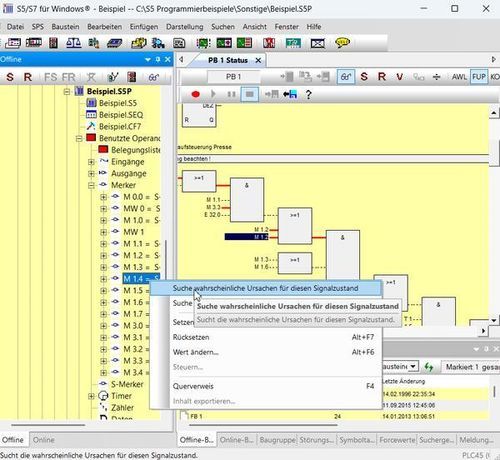500x460 pixels.
Task: Click the glasses status icon in PB 1 toolbar
Action: tap(346, 77)
